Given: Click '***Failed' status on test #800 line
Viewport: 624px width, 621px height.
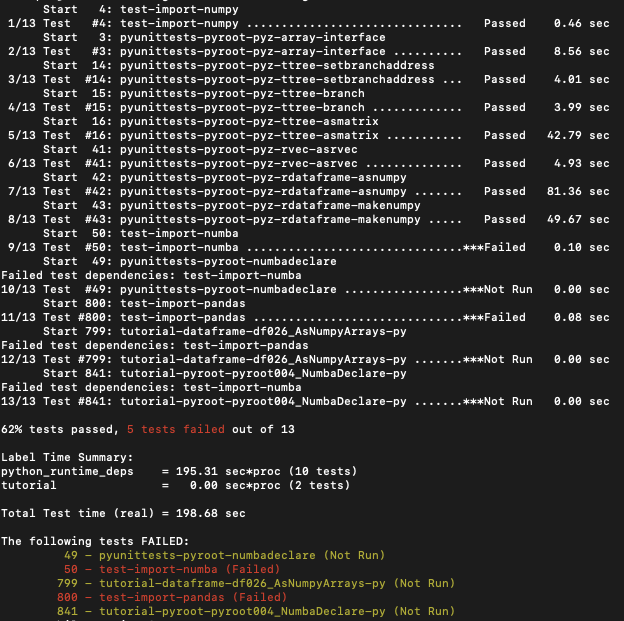Looking at the screenshot, I should [x=494, y=317].
